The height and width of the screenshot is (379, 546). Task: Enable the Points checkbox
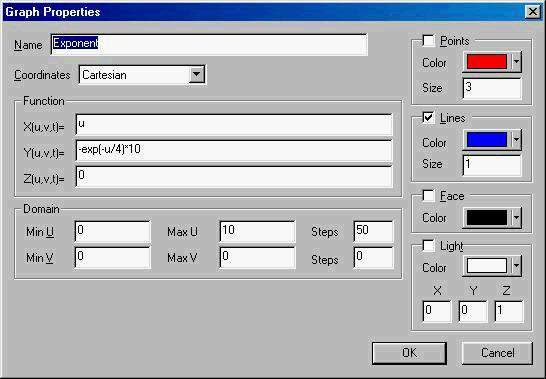[428, 41]
